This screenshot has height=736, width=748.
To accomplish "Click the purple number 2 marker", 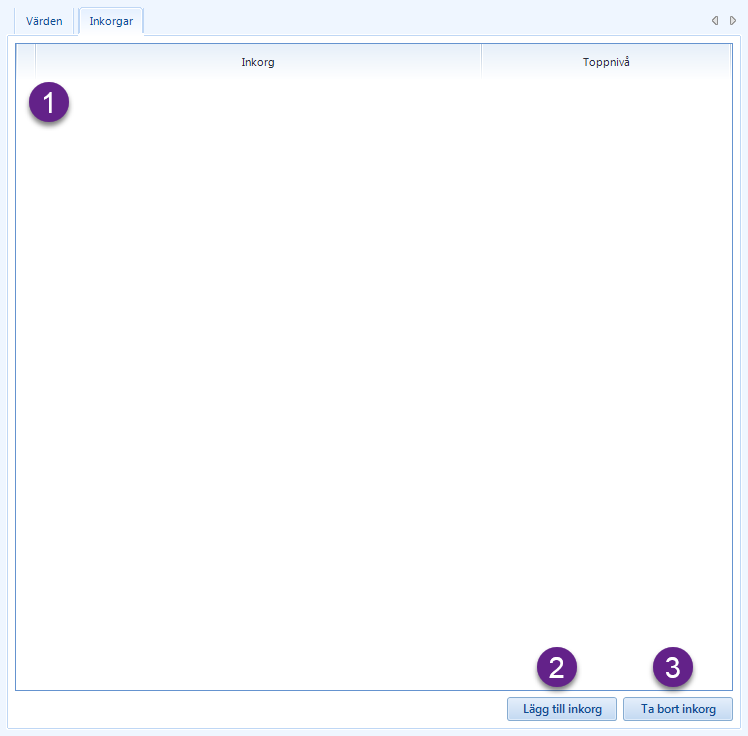I will coord(557,667).
